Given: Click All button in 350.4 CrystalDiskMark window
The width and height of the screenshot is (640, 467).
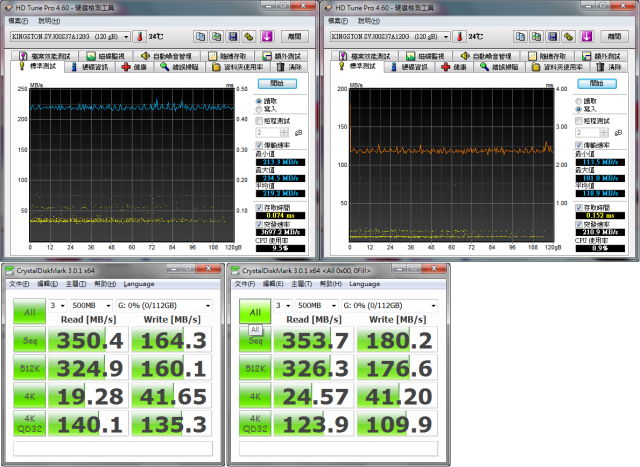Looking at the screenshot, I should 29,312.
